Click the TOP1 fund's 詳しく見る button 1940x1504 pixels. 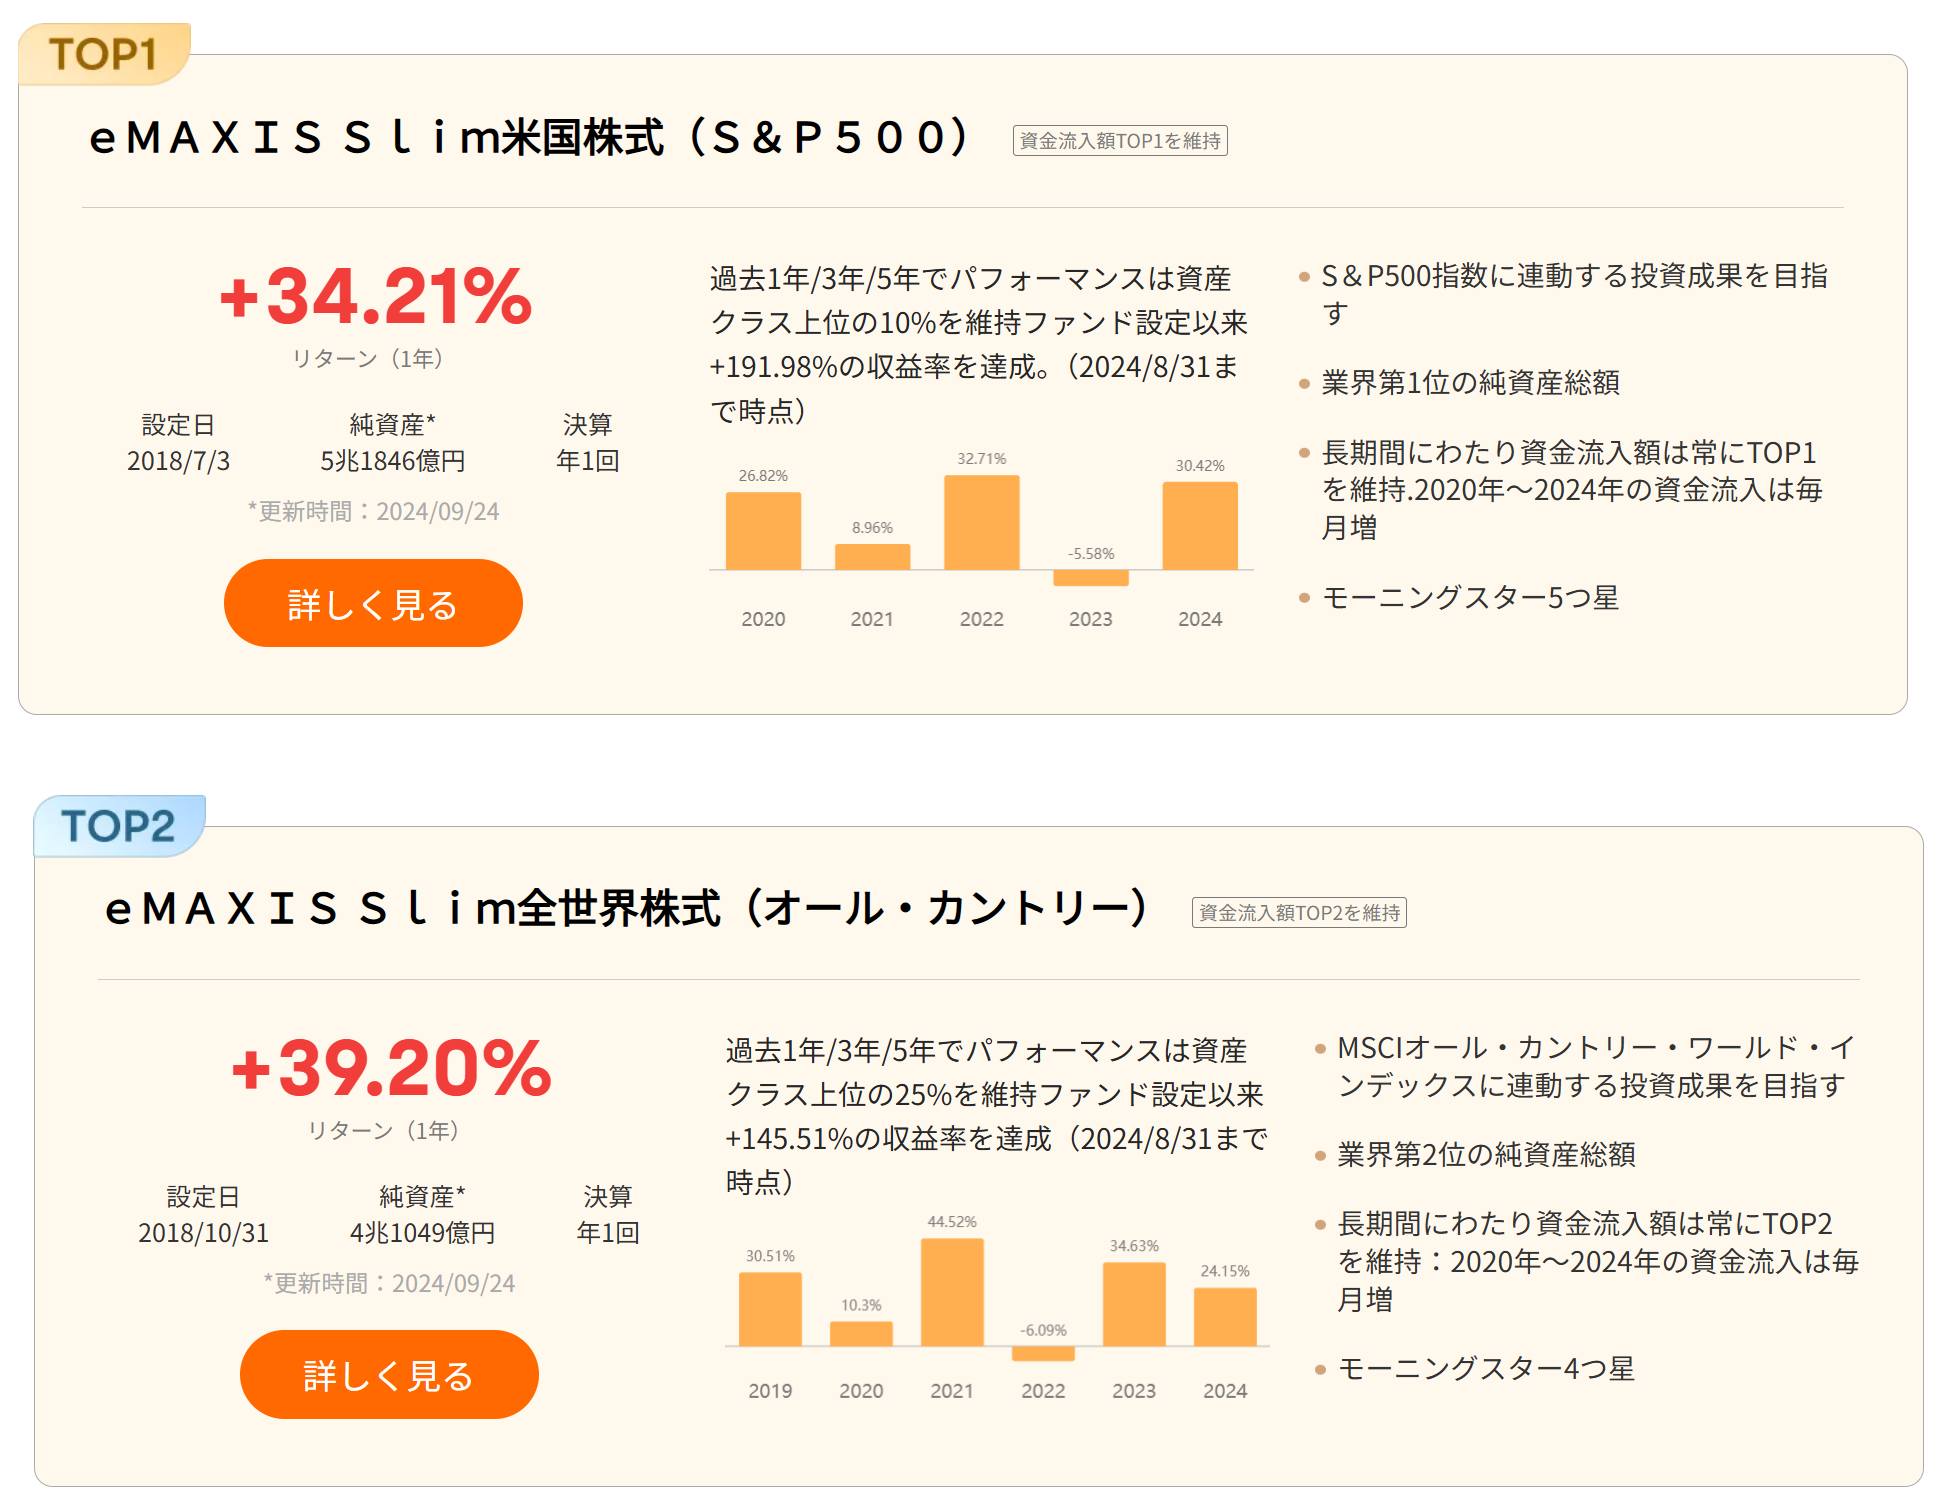(373, 603)
